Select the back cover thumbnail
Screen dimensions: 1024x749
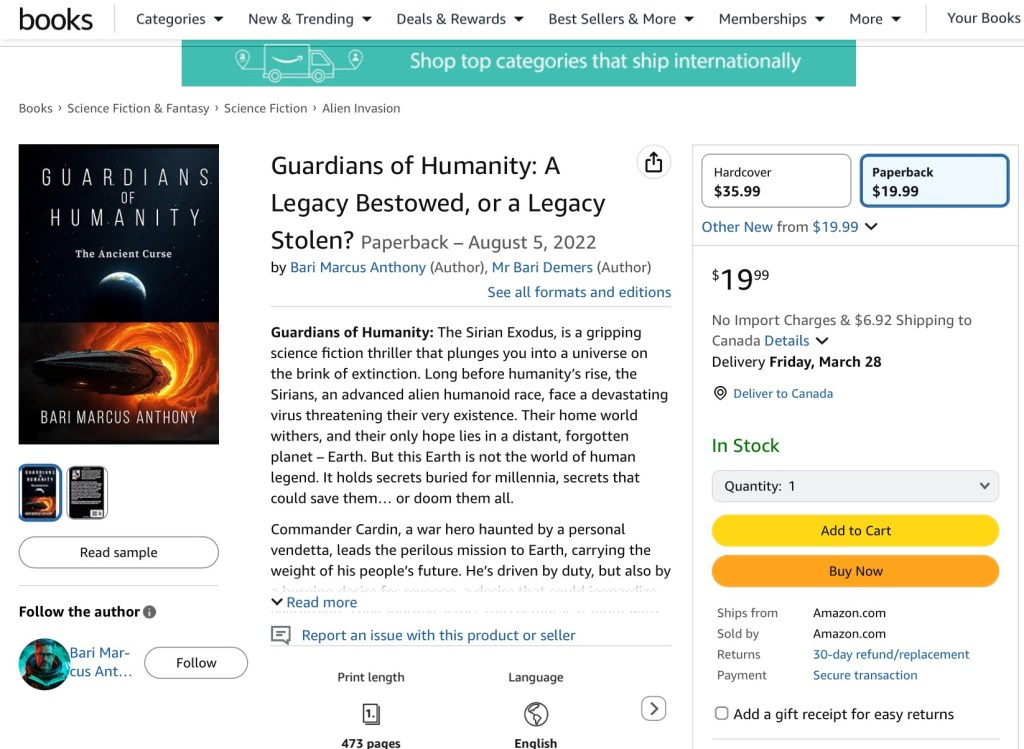point(87,492)
